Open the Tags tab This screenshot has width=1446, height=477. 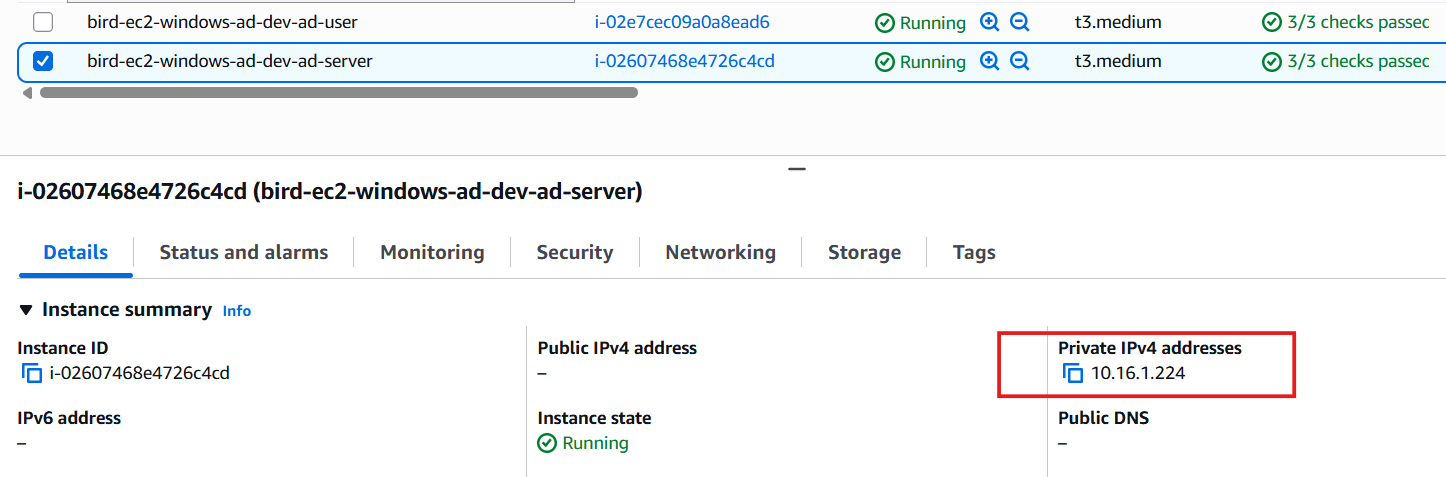click(974, 252)
